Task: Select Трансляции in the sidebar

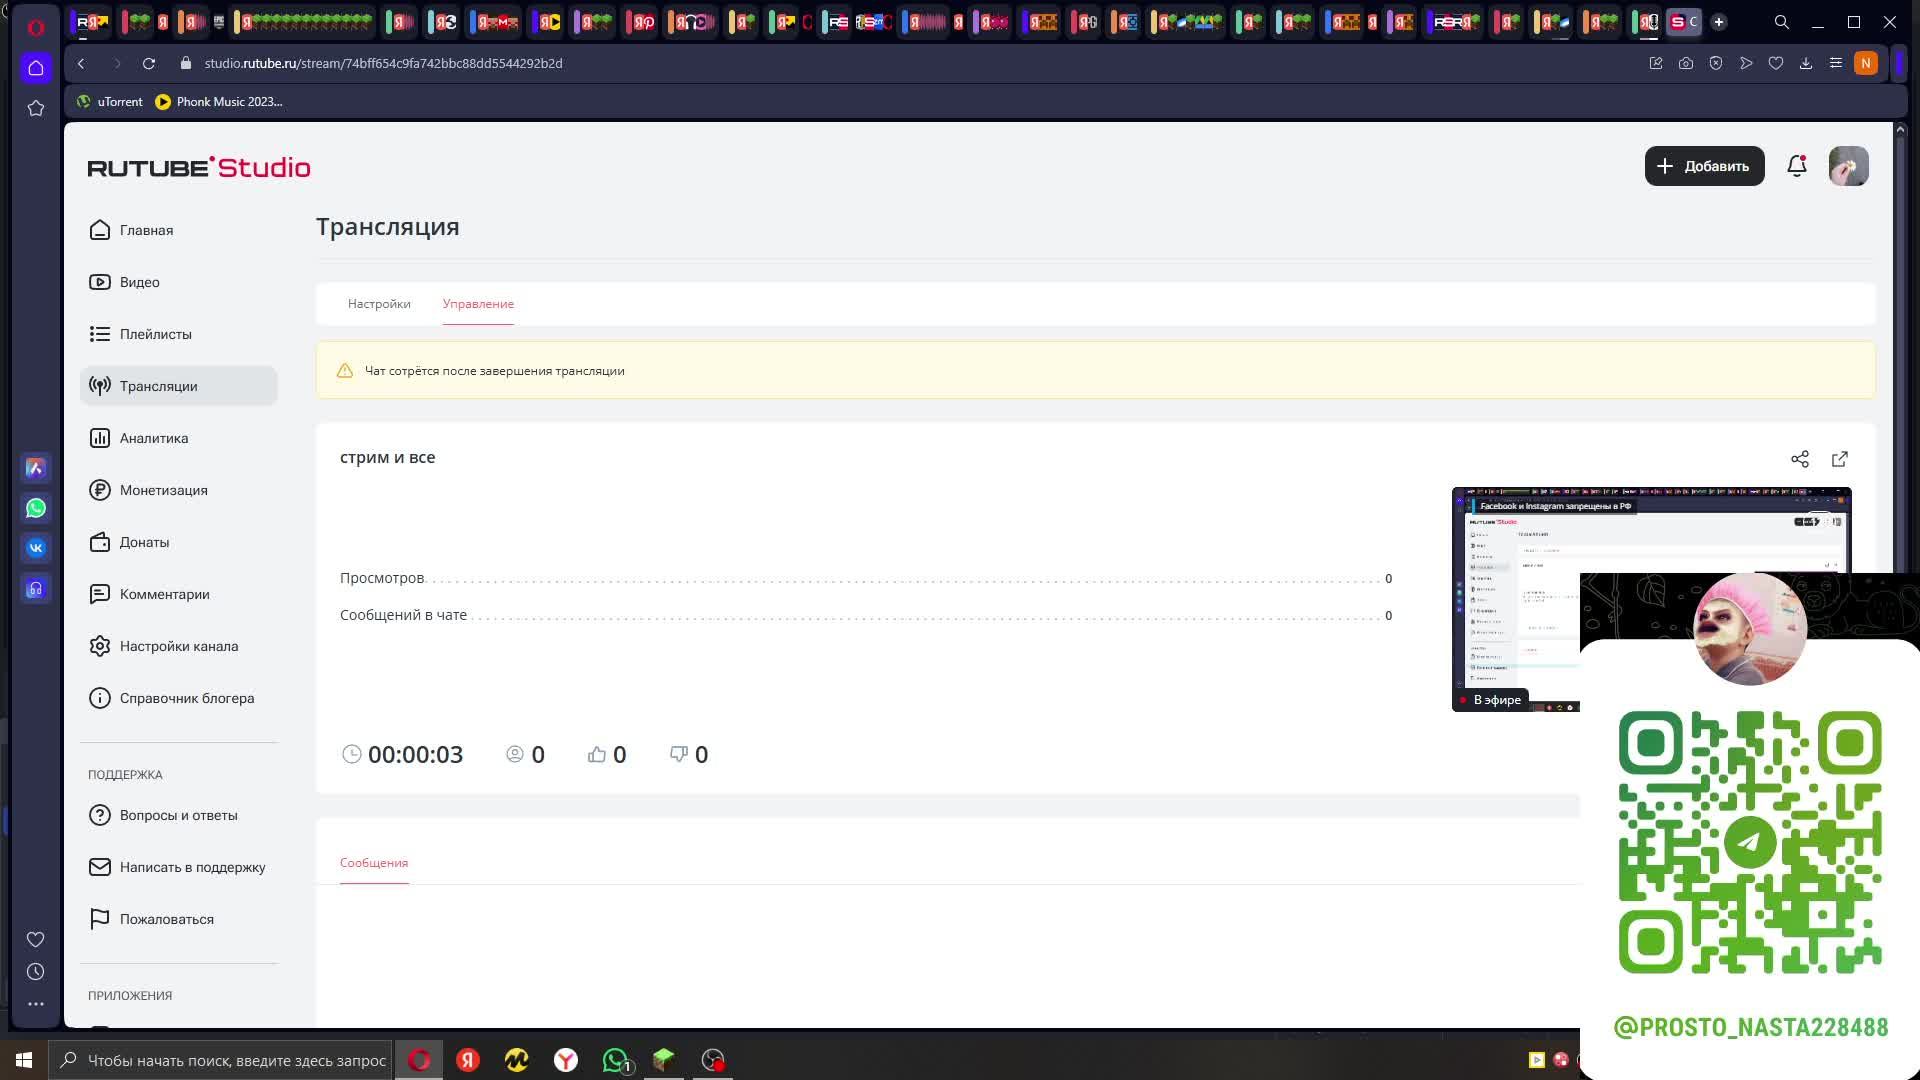Action: click(178, 386)
